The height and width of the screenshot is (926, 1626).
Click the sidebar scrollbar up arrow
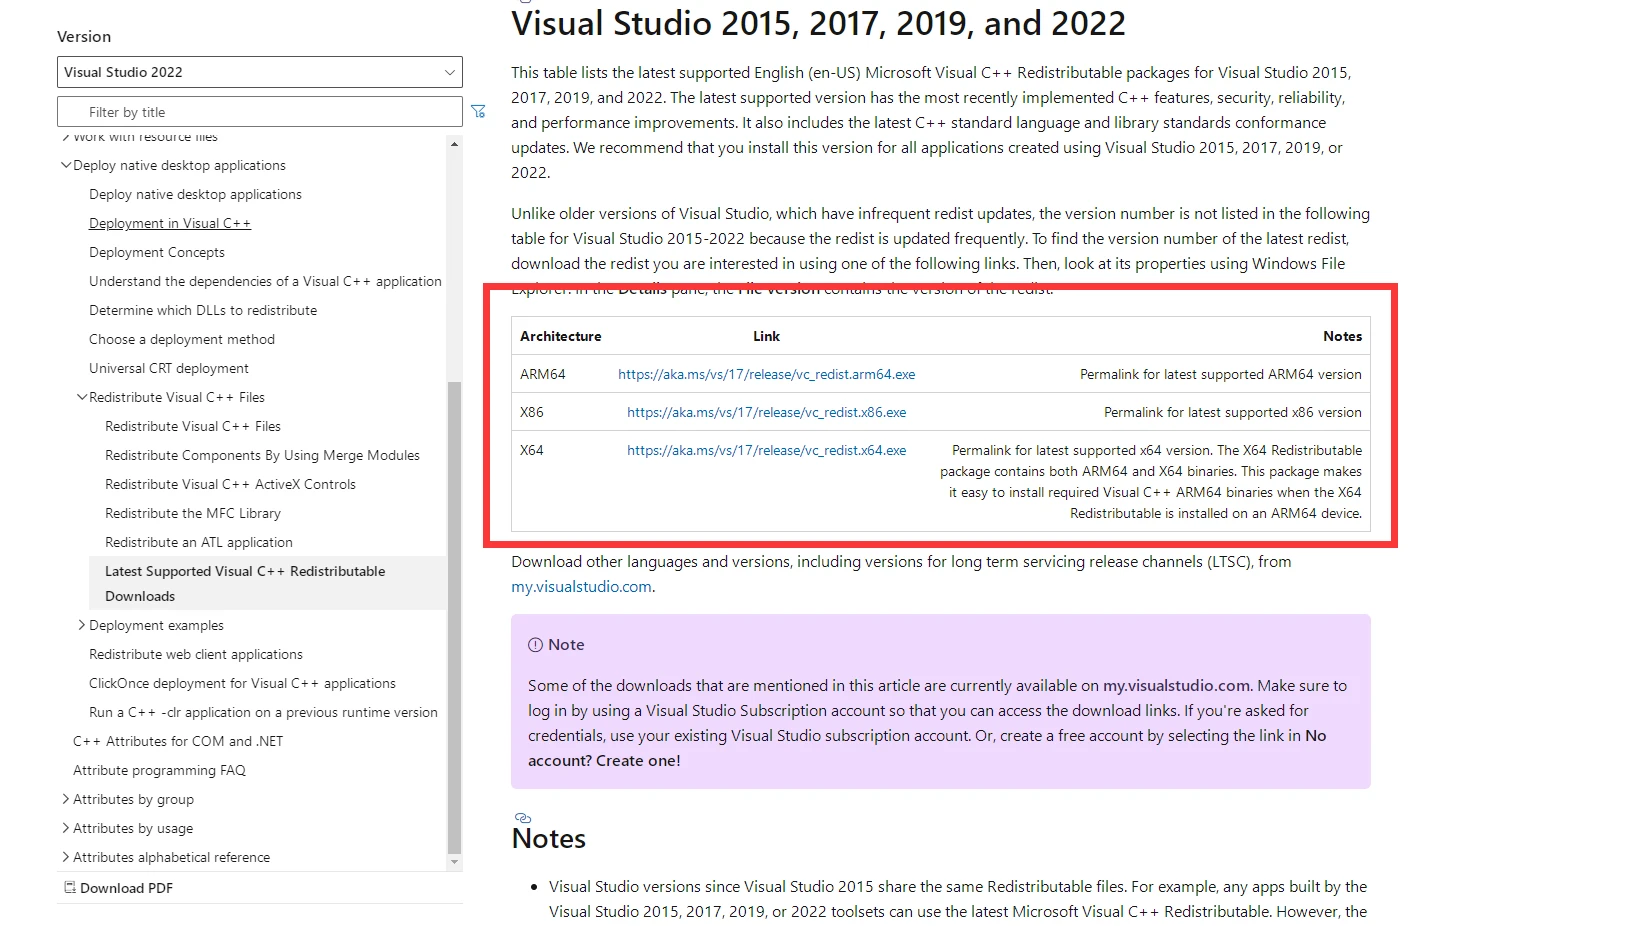click(x=455, y=144)
